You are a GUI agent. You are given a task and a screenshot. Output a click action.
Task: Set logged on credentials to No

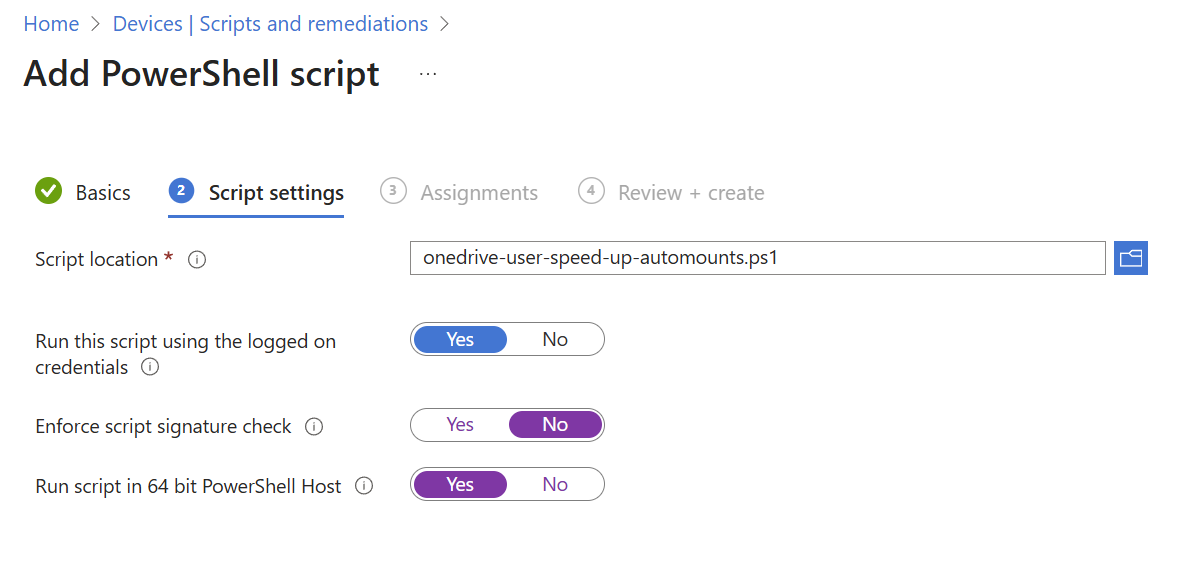pos(555,340)
